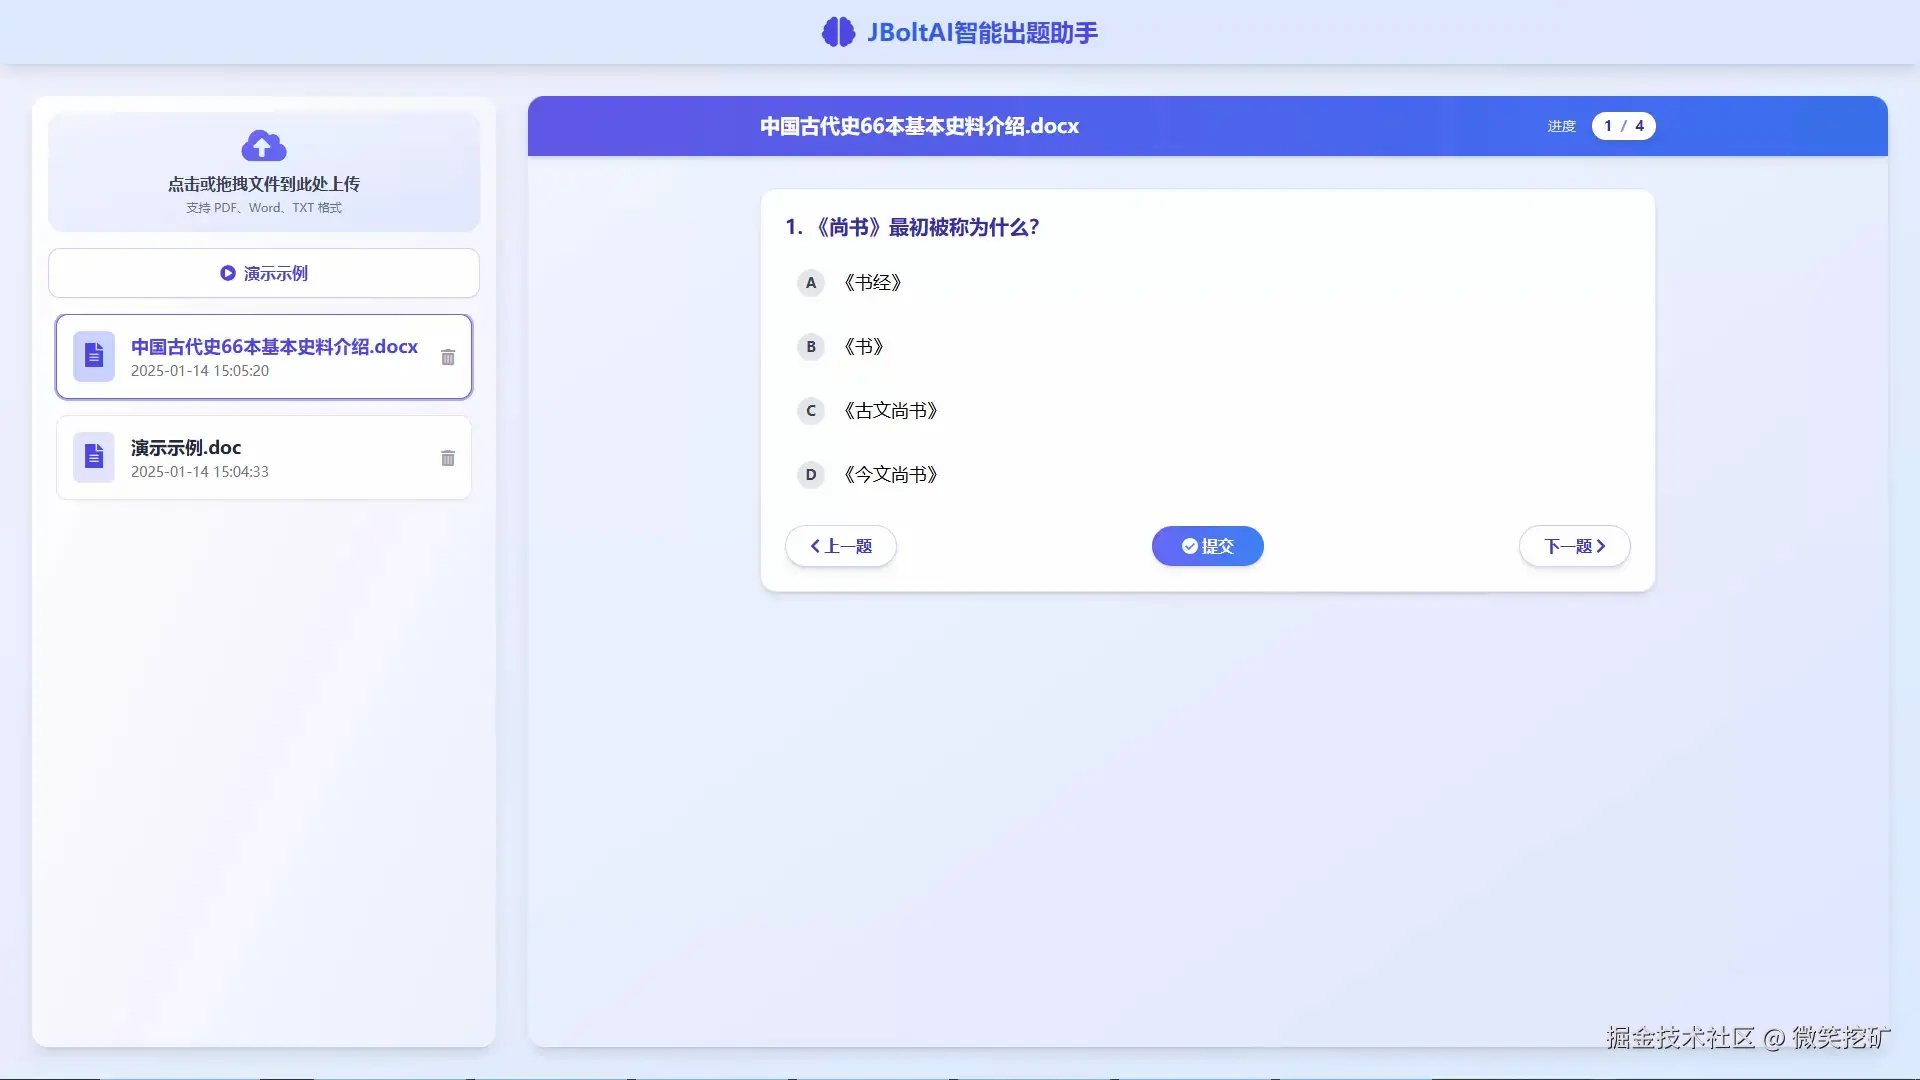Go to next question with 下一题
The width and height of the screenshot is (1920, 1080).
tap(1574, 546)
